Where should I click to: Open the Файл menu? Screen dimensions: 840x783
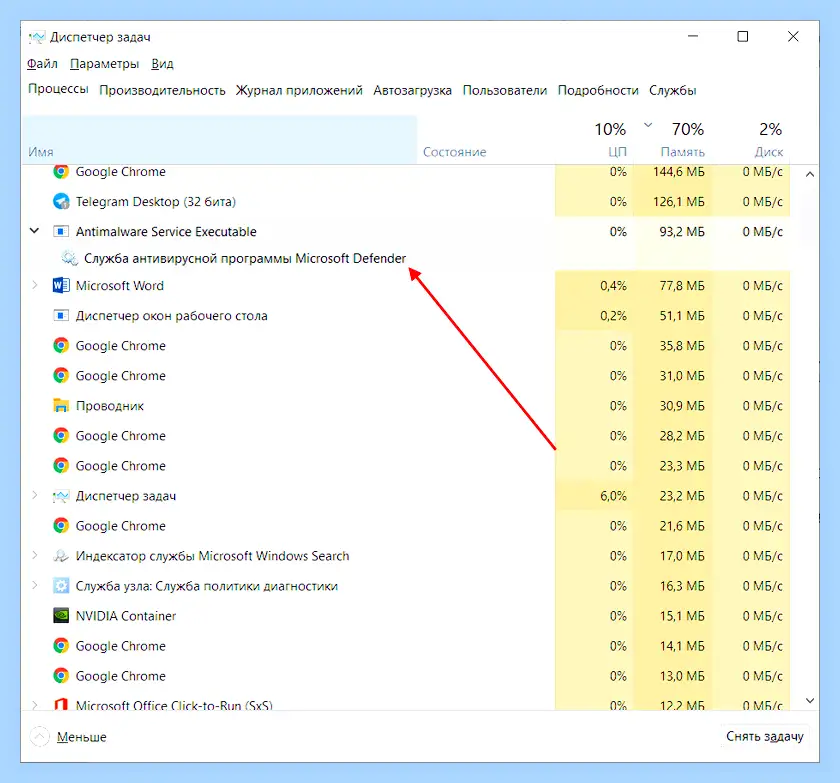click(42, 64)
